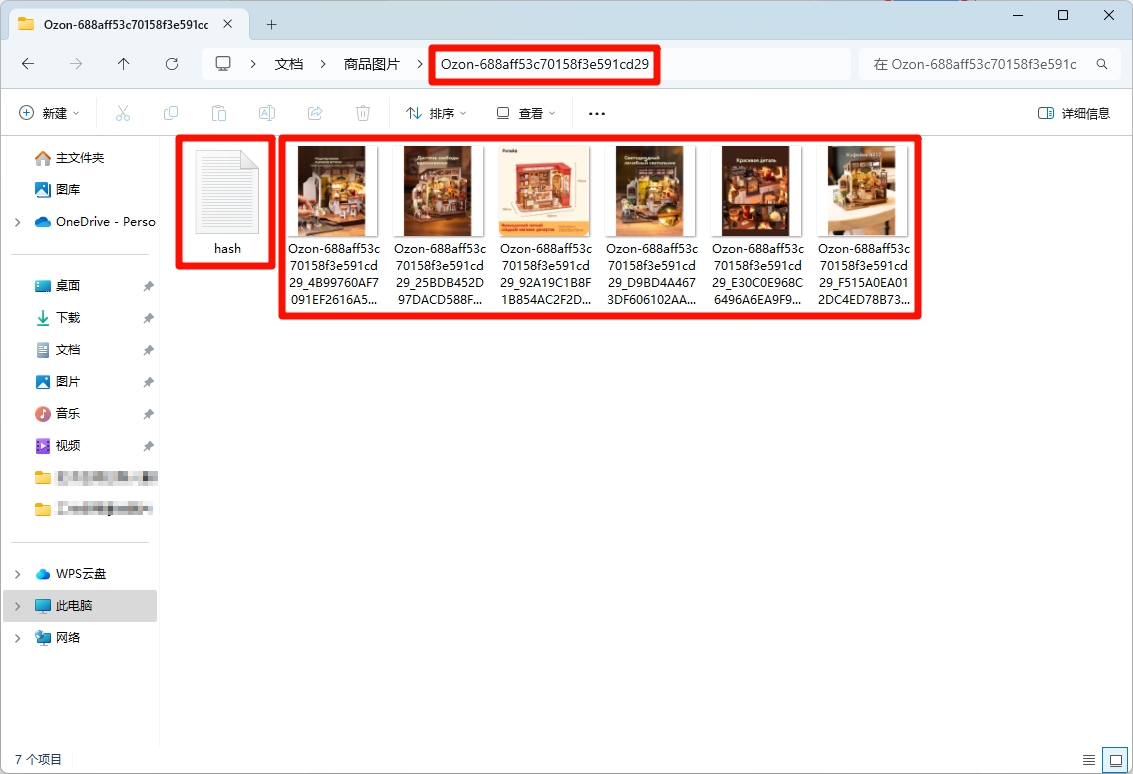This screenshot has height=774, width=1133.
Task: Open the 查看 view dropdown
Action: (526, 114)
